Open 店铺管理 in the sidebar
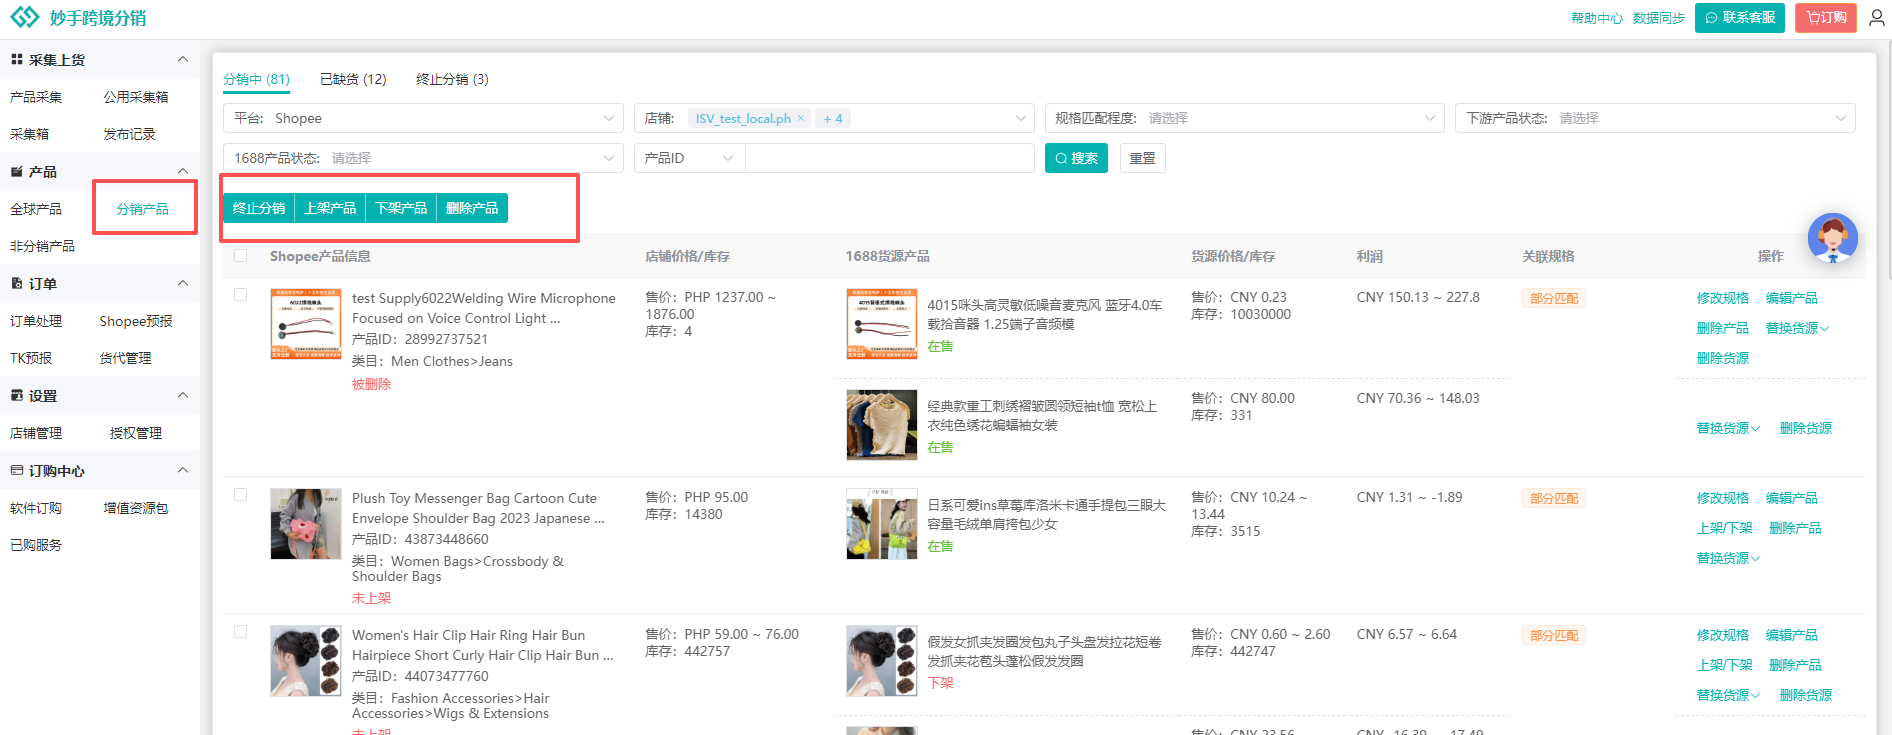Screen dimensions: 1892x735 [36, 433]
